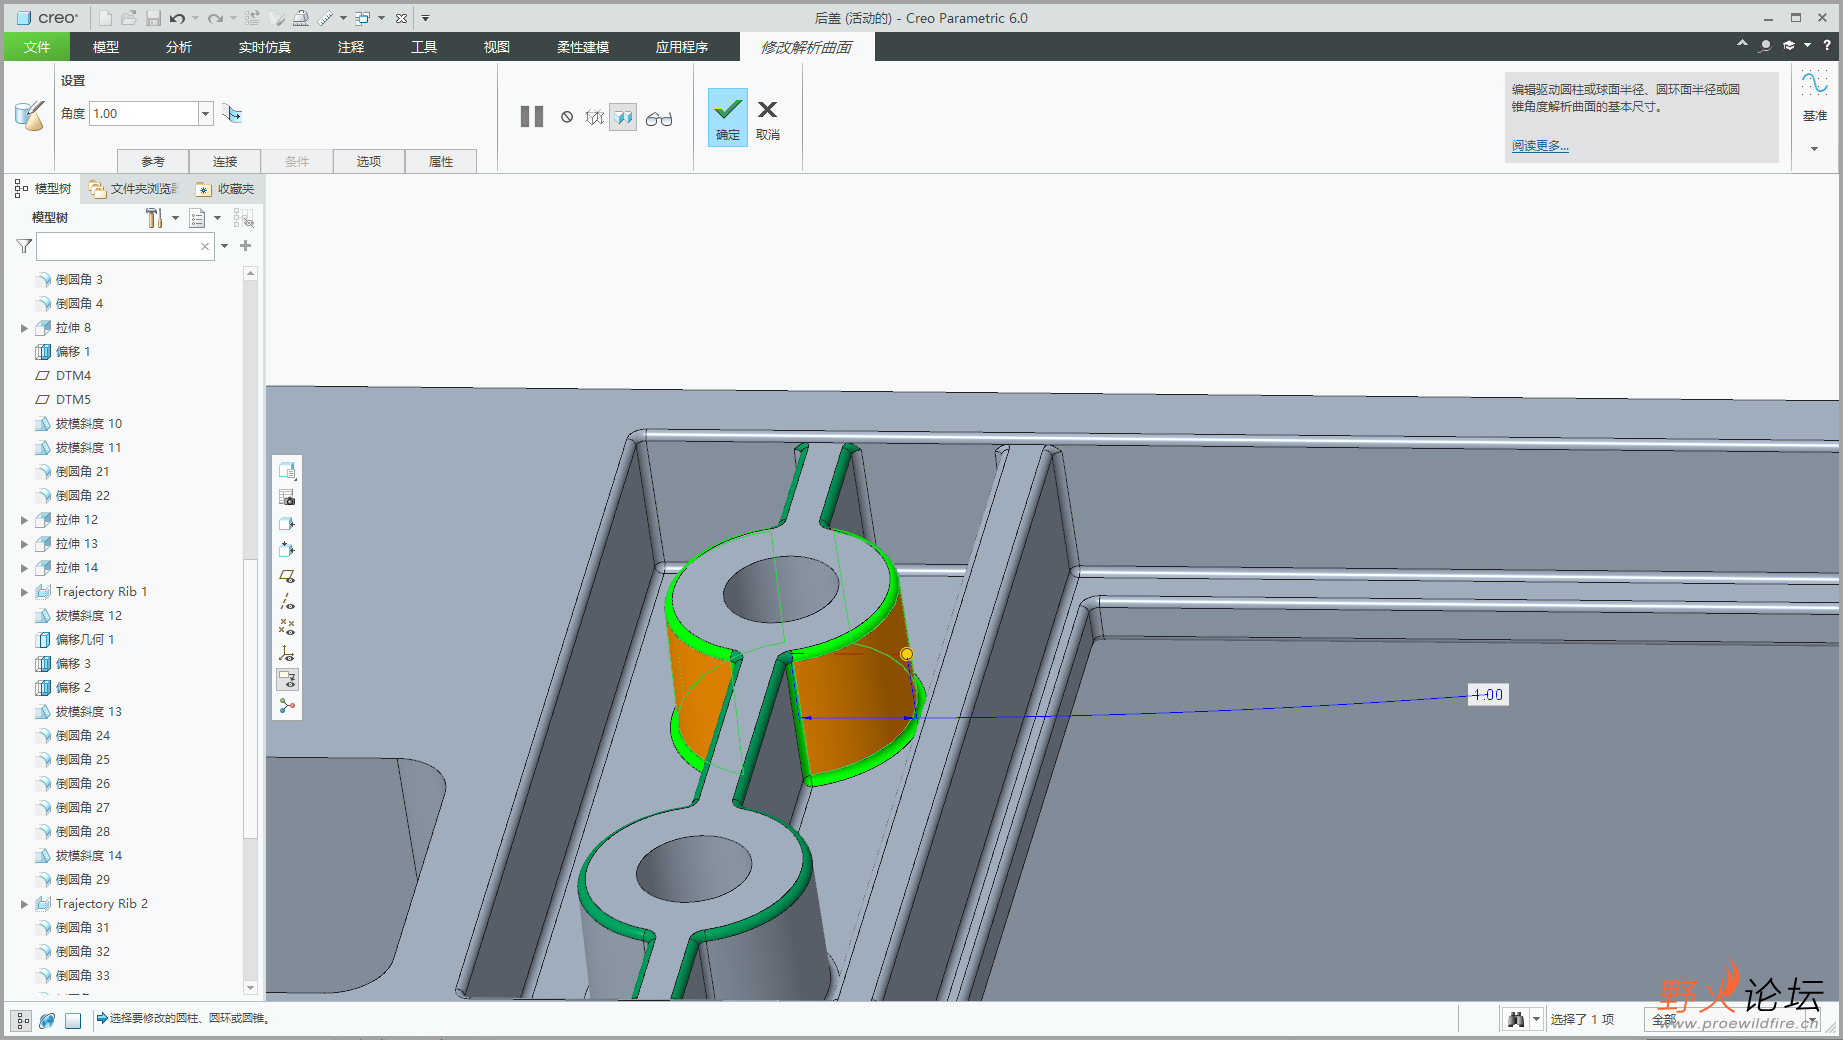Switch to the 文件夹浏览器 folder browser icon
This screenshot has width=1843, height=1040.
coord(97,189)
